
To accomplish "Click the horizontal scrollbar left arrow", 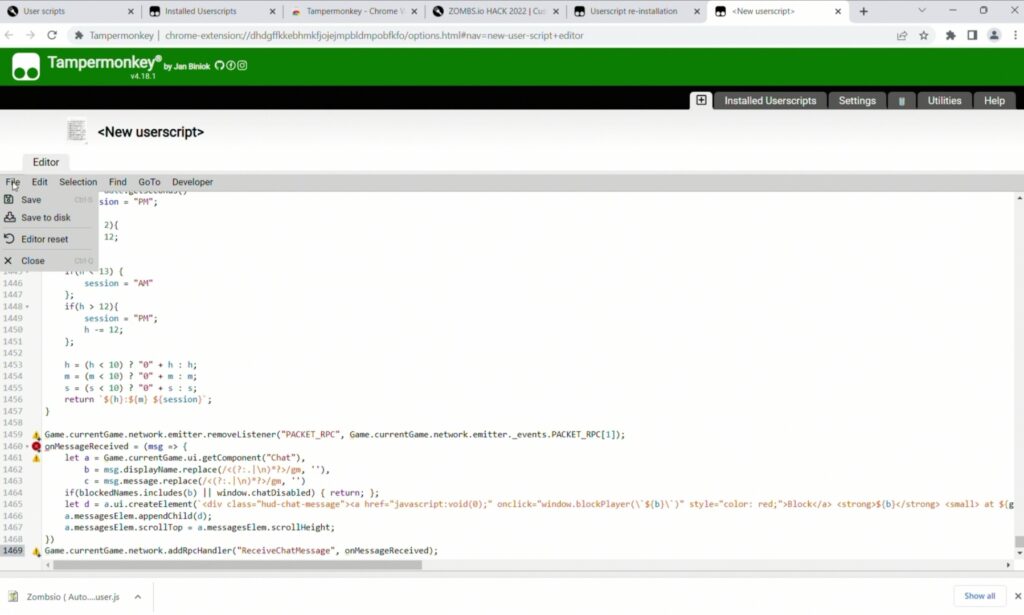I will (x=47, y=565).
